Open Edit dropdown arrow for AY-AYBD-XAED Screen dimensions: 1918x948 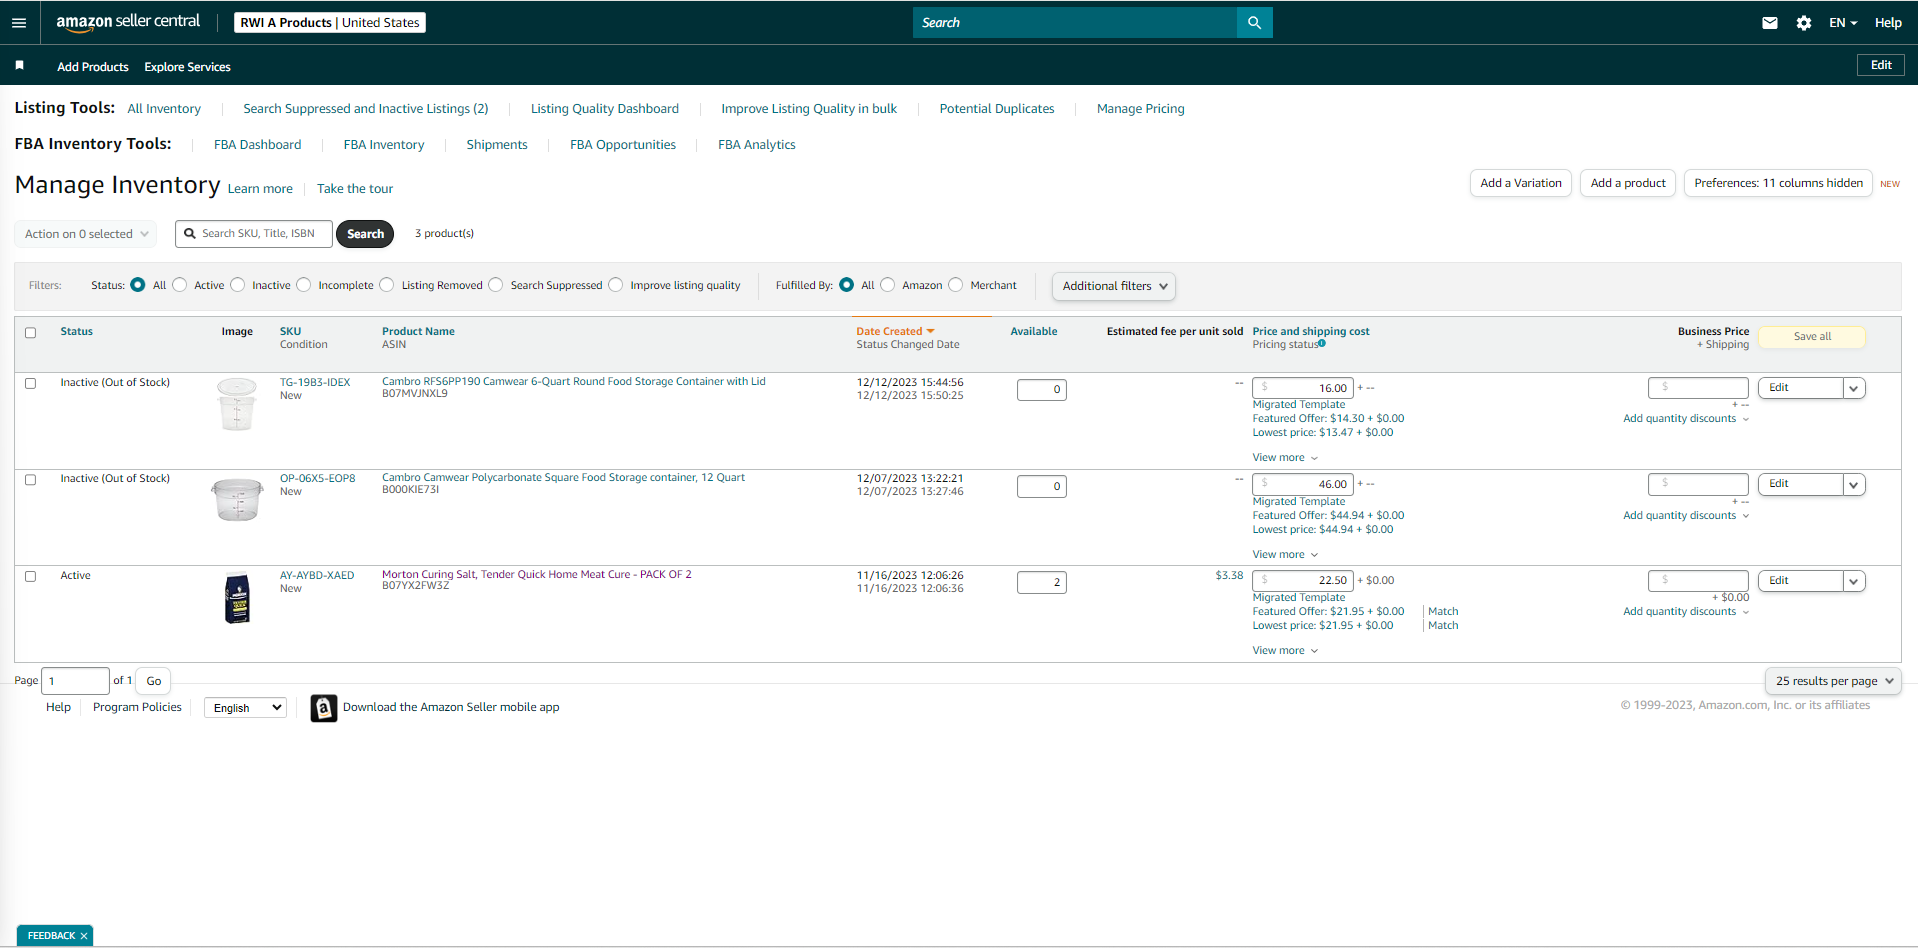[x=1854, y=581]
